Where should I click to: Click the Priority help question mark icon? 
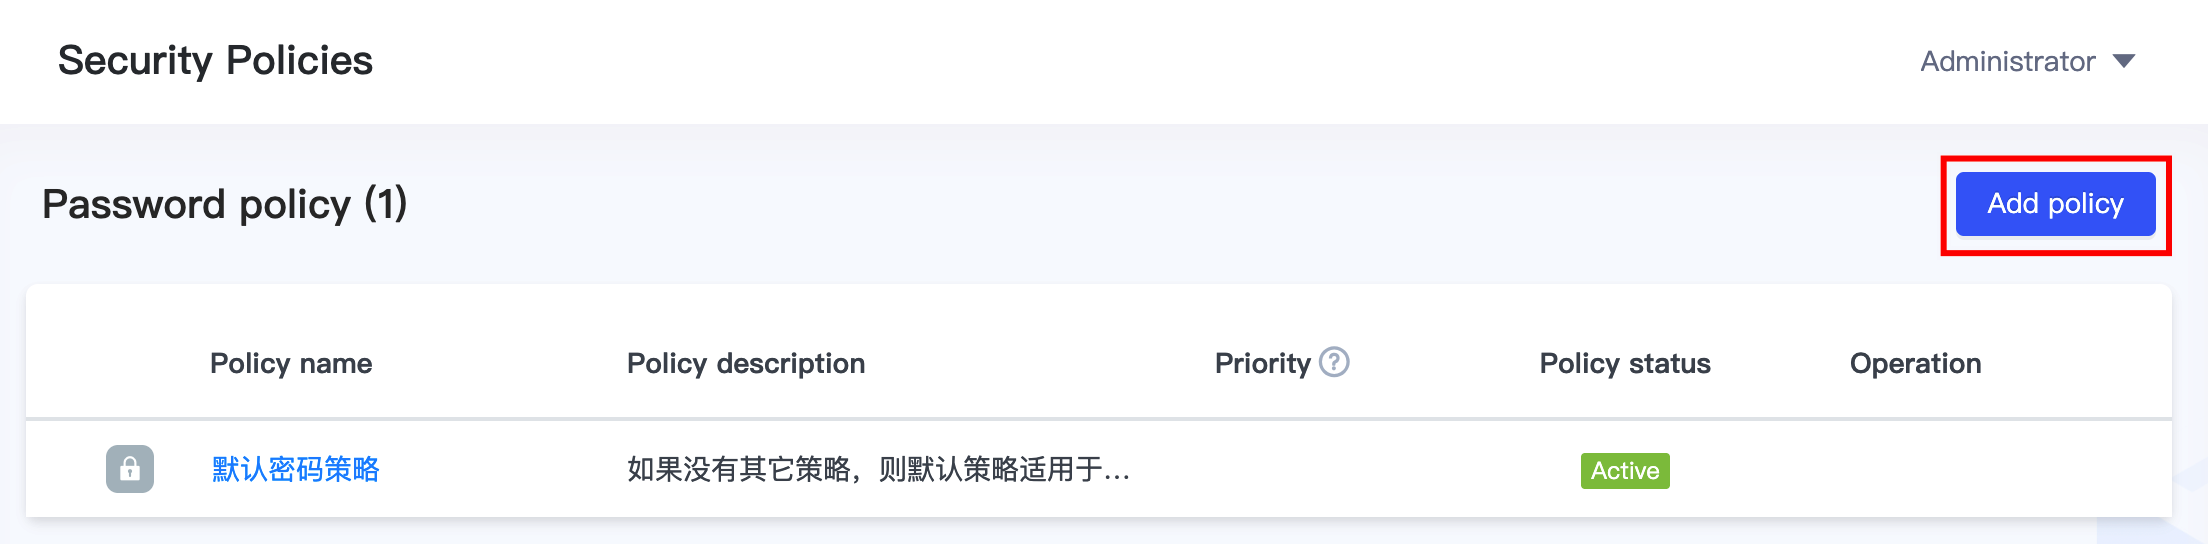click(1334, 362)
